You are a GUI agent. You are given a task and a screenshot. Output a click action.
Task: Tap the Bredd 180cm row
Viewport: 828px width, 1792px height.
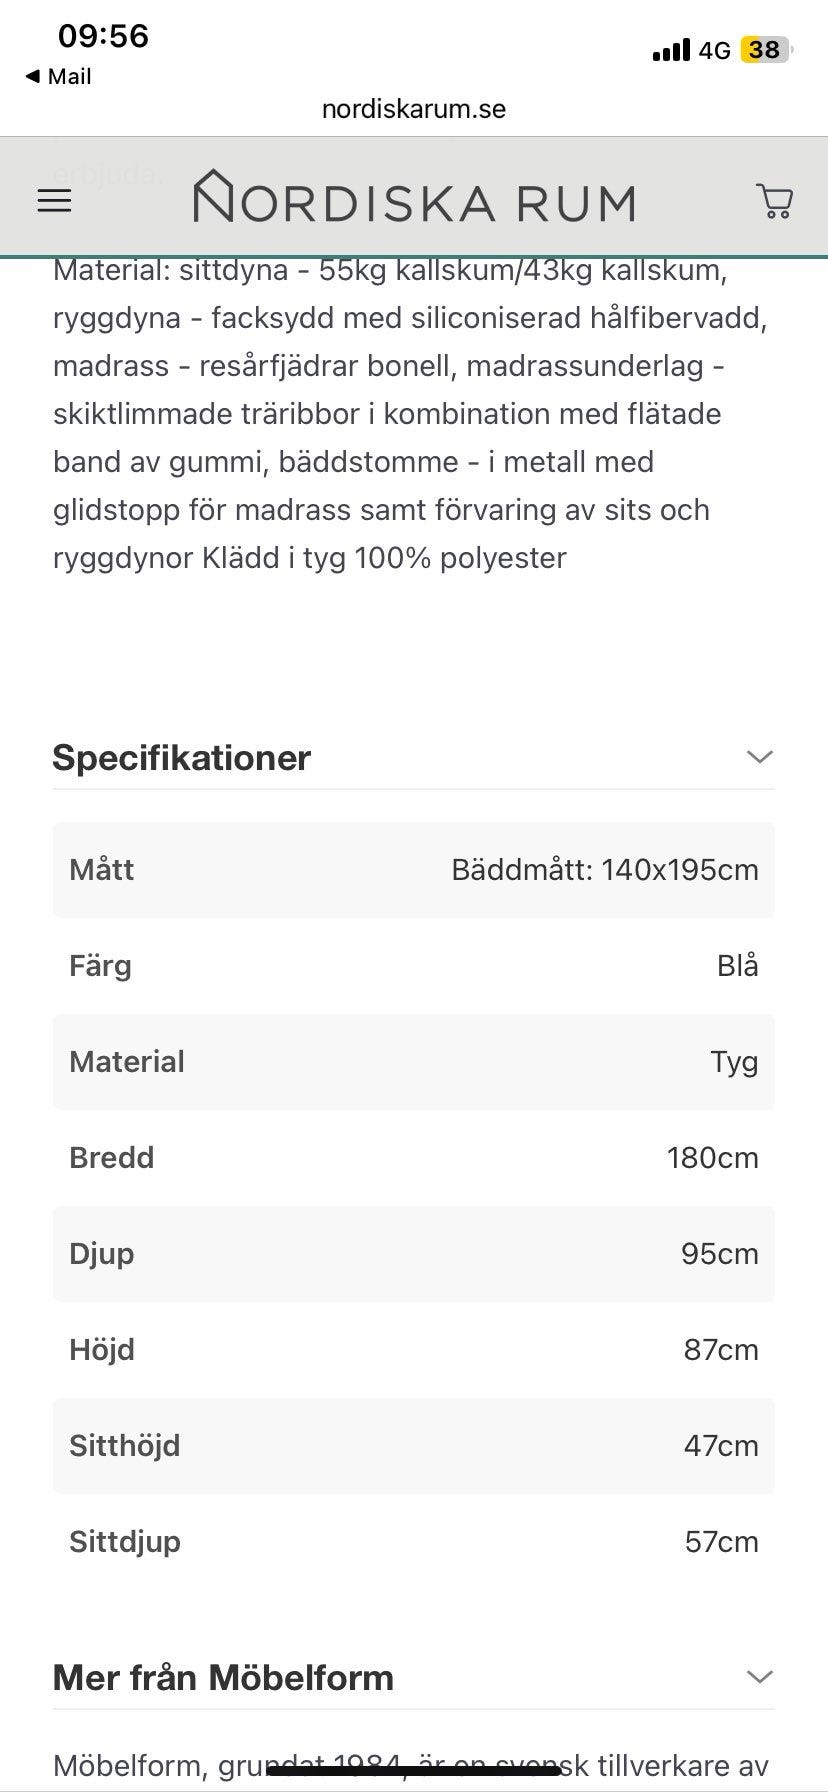pos(414,1158)
